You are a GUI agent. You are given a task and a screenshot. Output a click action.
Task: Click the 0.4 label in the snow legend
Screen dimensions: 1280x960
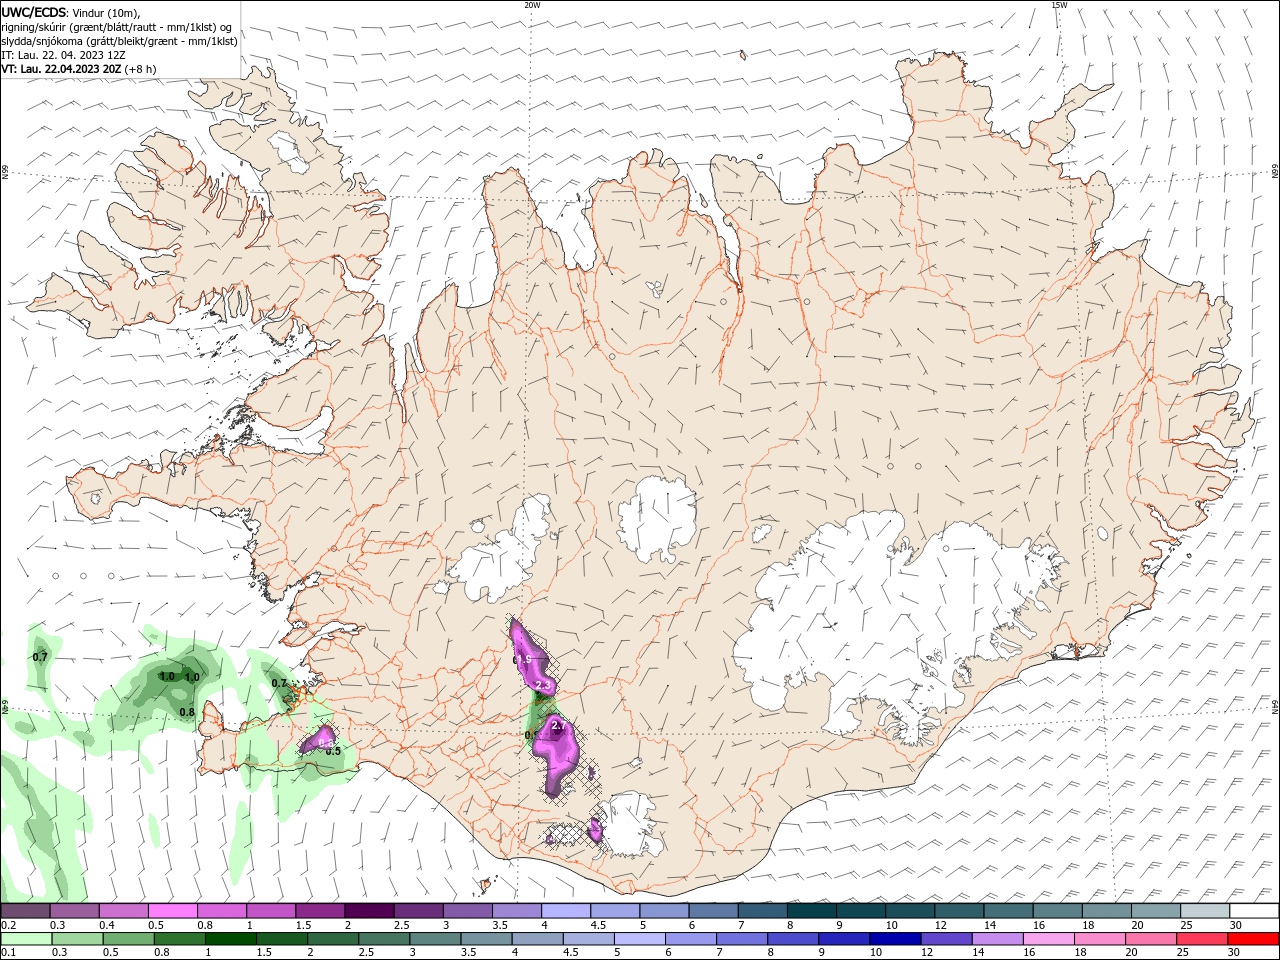point(106,926)
